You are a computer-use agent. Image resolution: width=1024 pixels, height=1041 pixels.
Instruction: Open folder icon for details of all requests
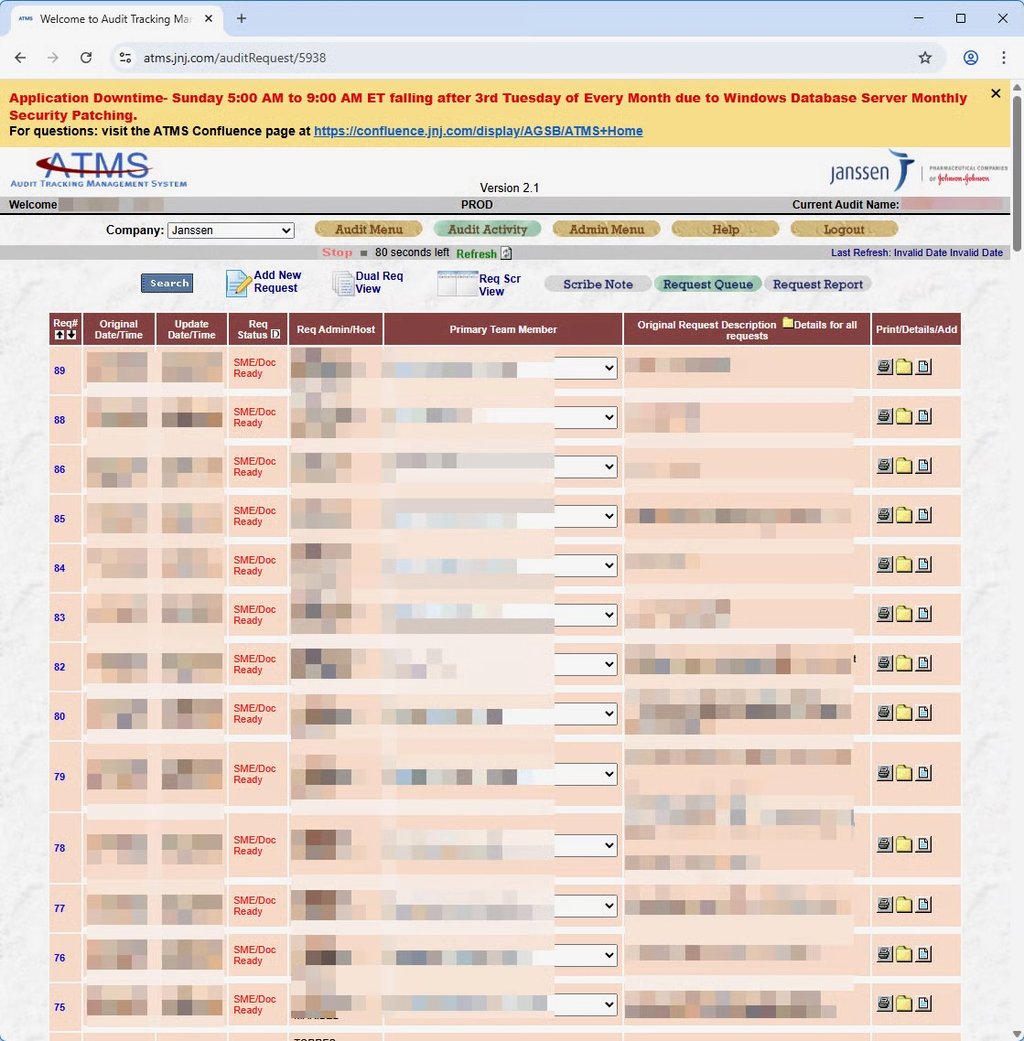(x=788, y=323)
